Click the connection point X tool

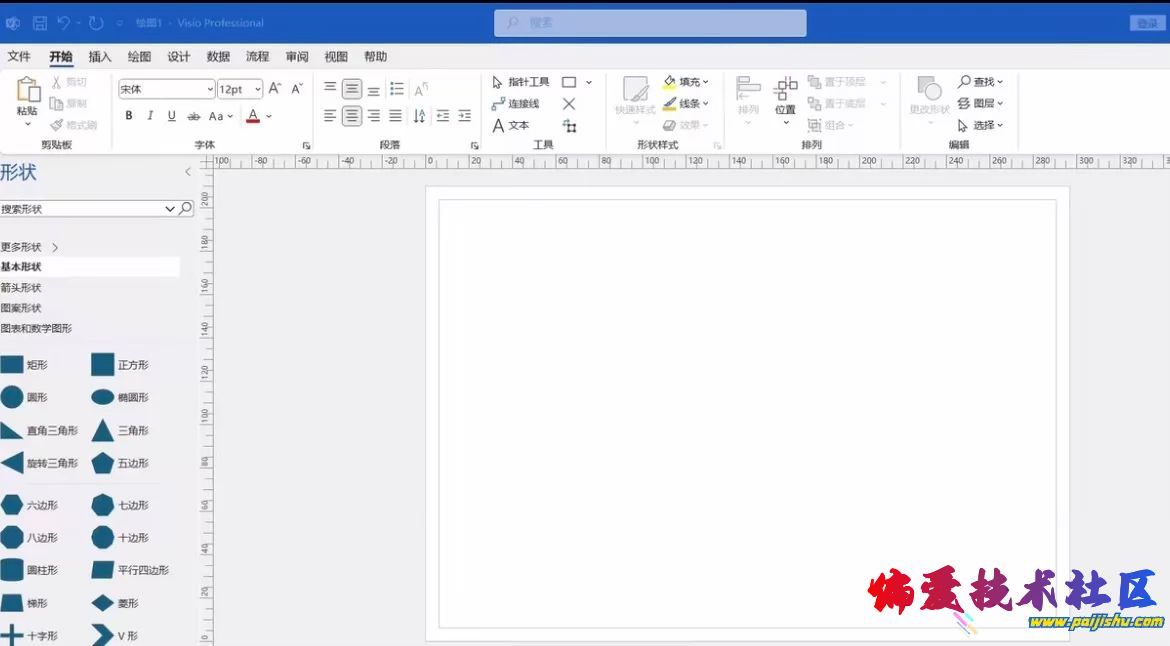click(x=569, y=104)
